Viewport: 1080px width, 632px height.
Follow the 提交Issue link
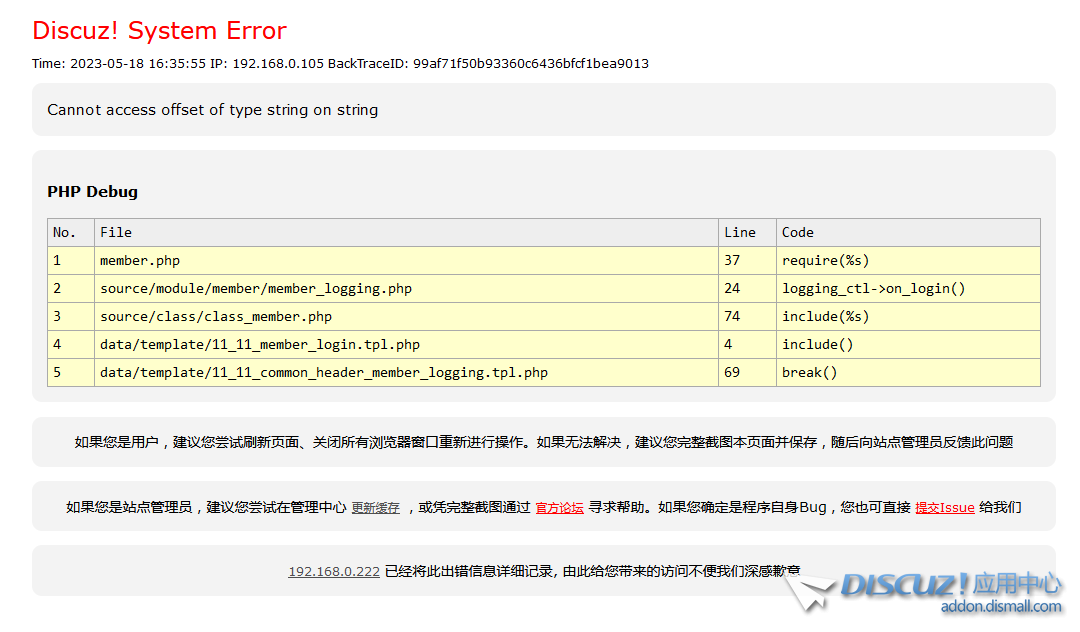tap(944, 508)
